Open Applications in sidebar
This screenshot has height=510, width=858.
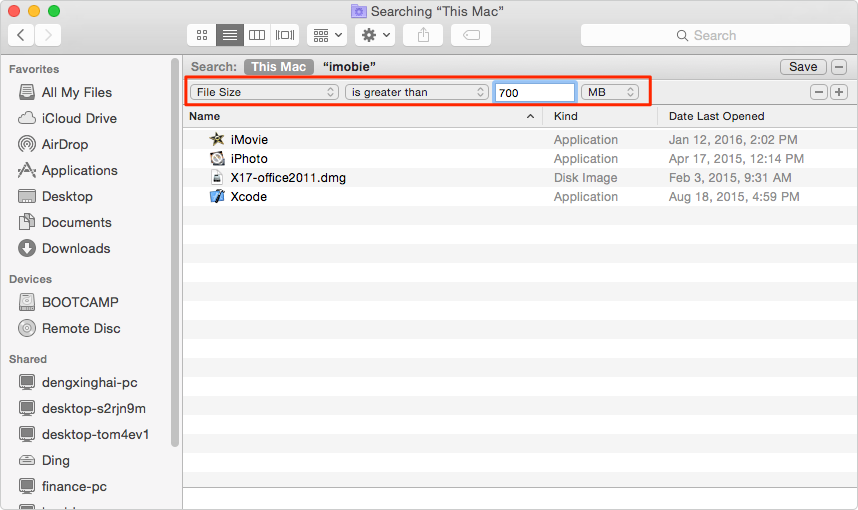click(79, 170)
